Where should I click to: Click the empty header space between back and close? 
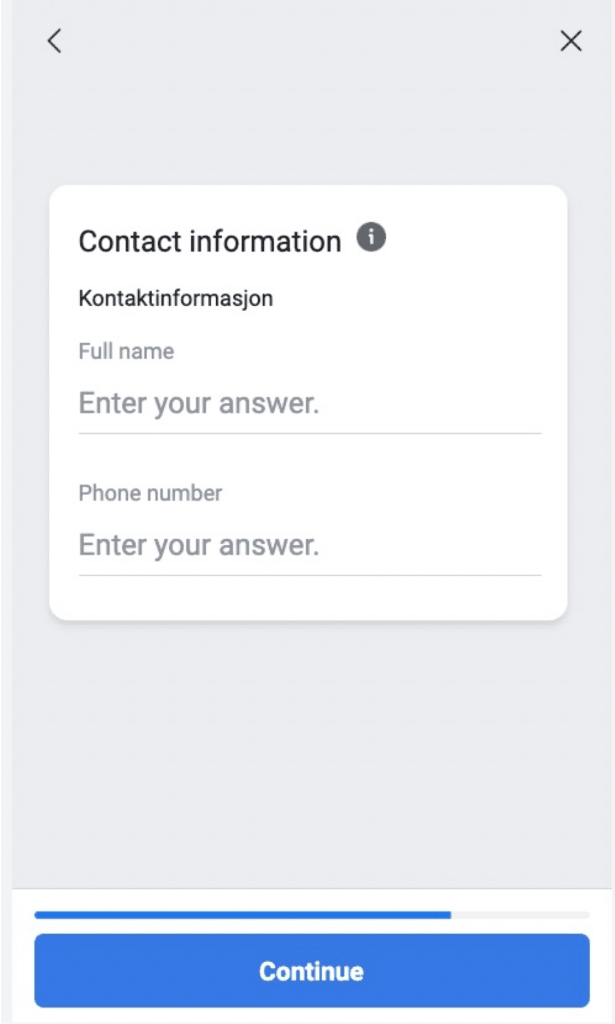tap(308, 41)
